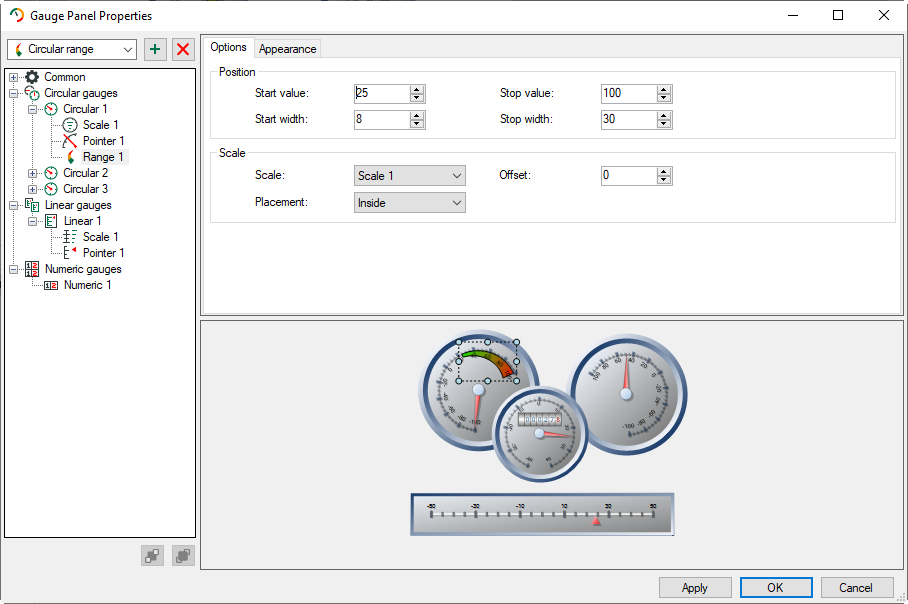Screen dimensions: 908x604
Task: Click the Linear gauges group icon
Action: click(x=32, y=205)
